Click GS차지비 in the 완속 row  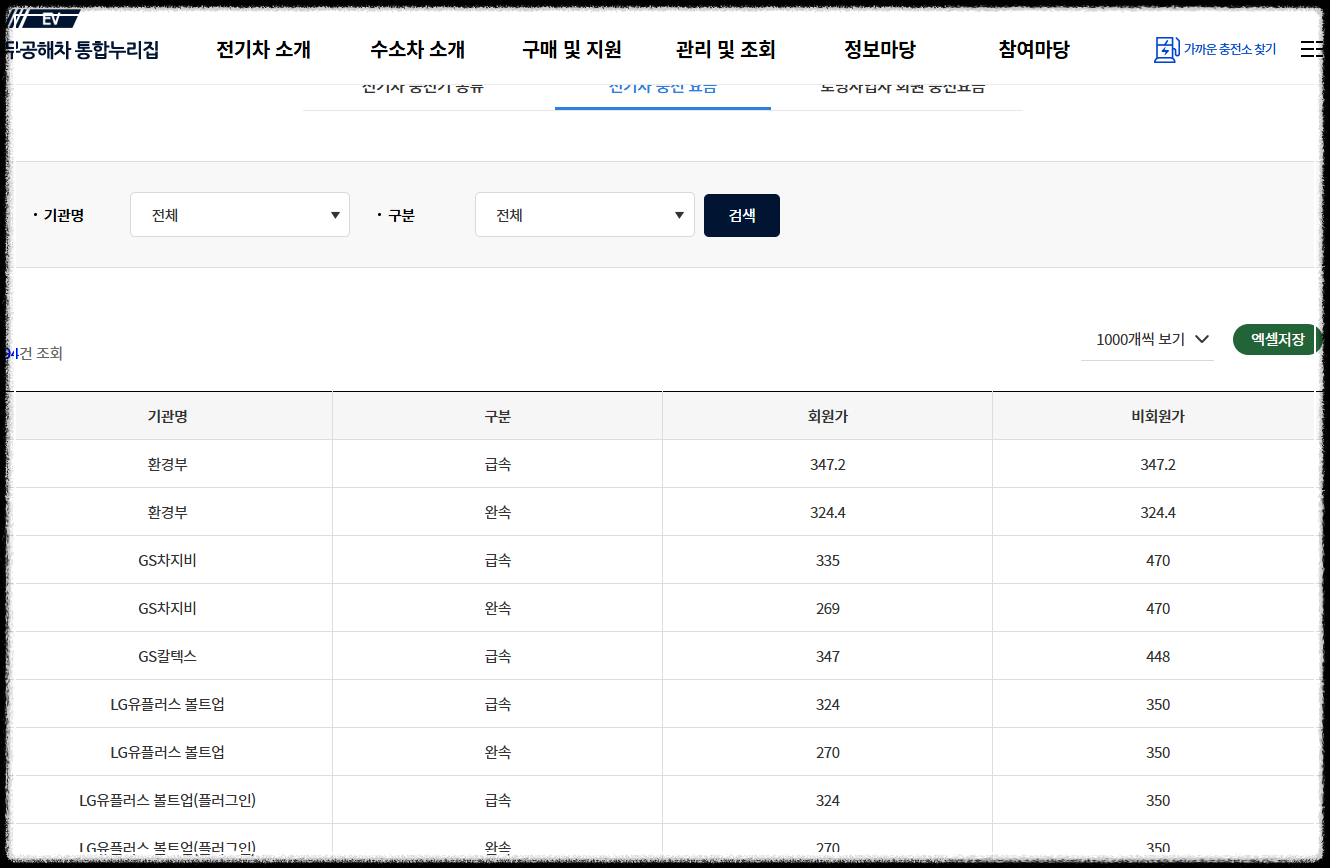coord(167,609)
